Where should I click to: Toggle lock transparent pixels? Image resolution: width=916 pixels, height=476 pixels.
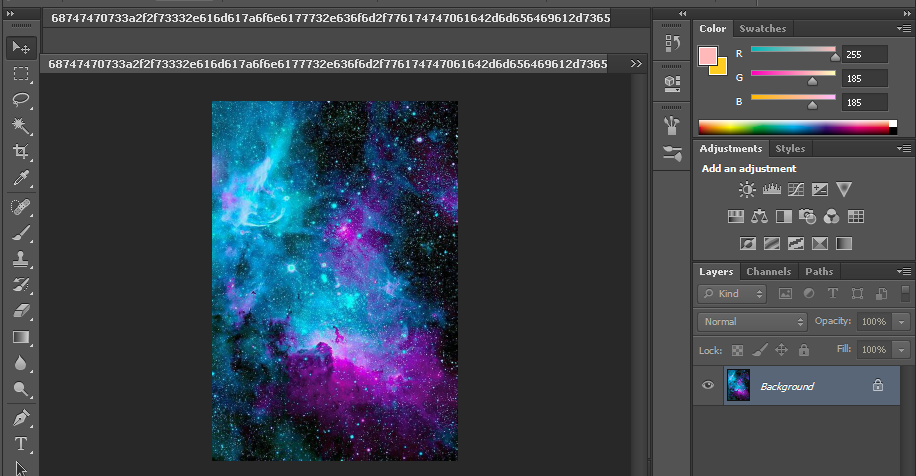pos(737,350)
